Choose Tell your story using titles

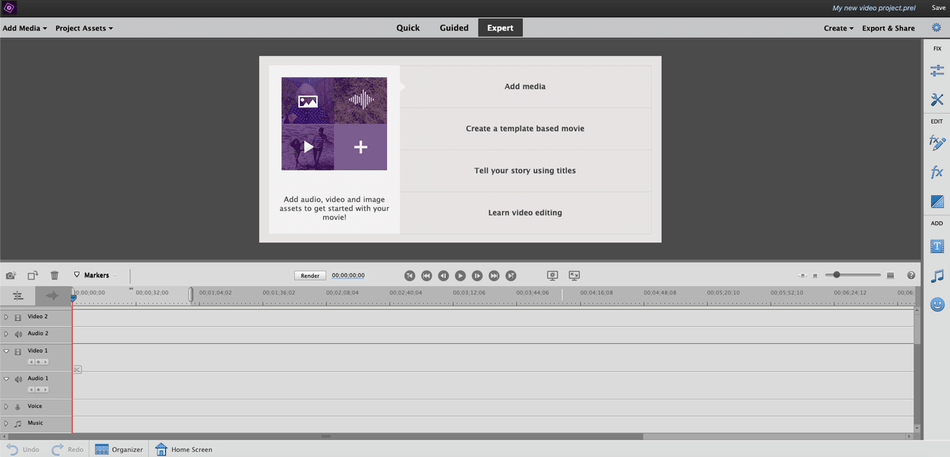525,171
